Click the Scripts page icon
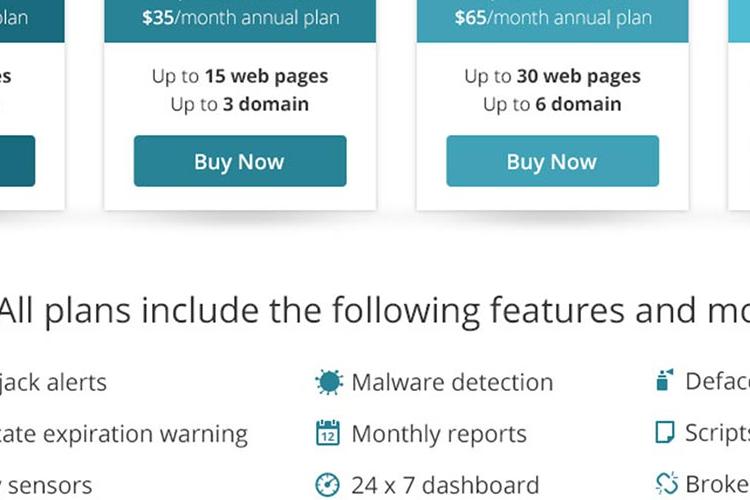 tap(664, 432)
